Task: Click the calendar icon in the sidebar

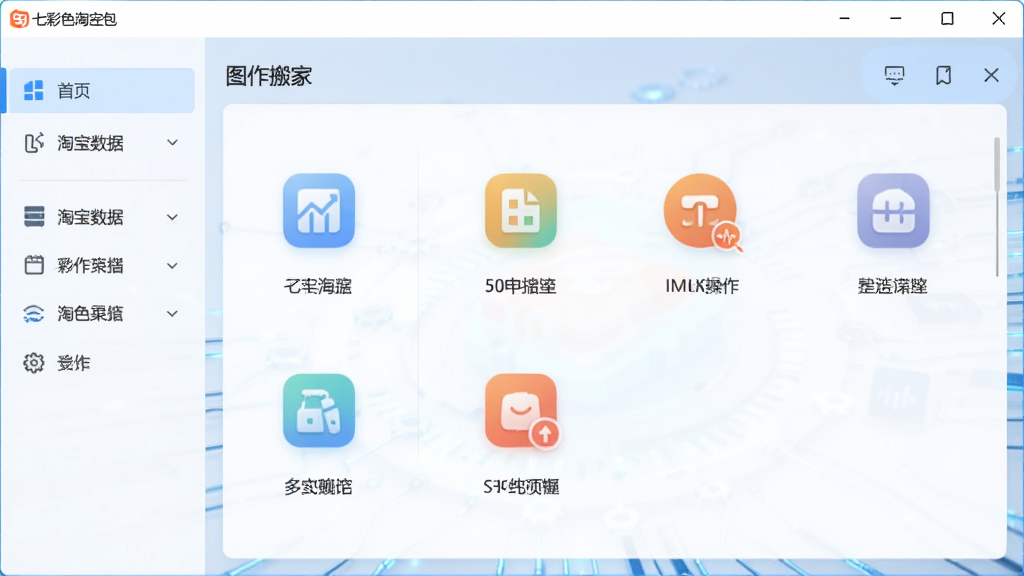Action: click(34, 265)
